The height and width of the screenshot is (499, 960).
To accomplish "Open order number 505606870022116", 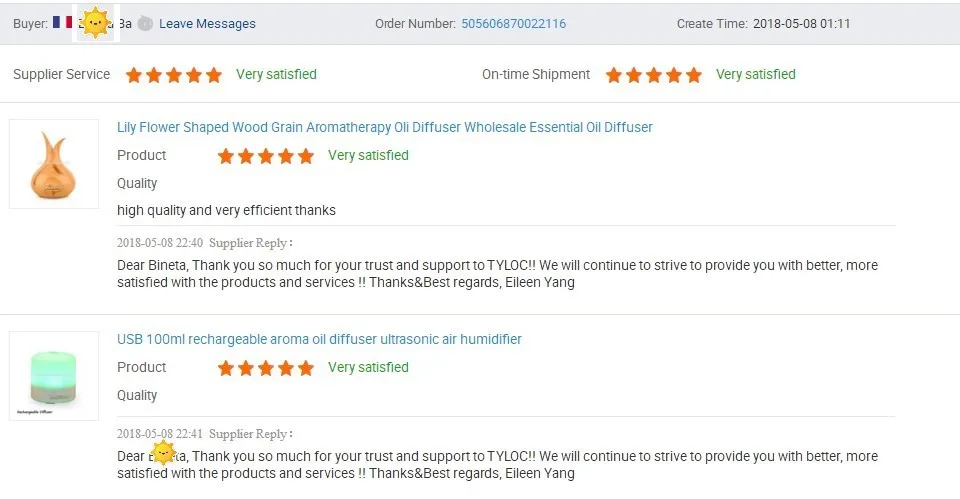I will tap(514, 24).
